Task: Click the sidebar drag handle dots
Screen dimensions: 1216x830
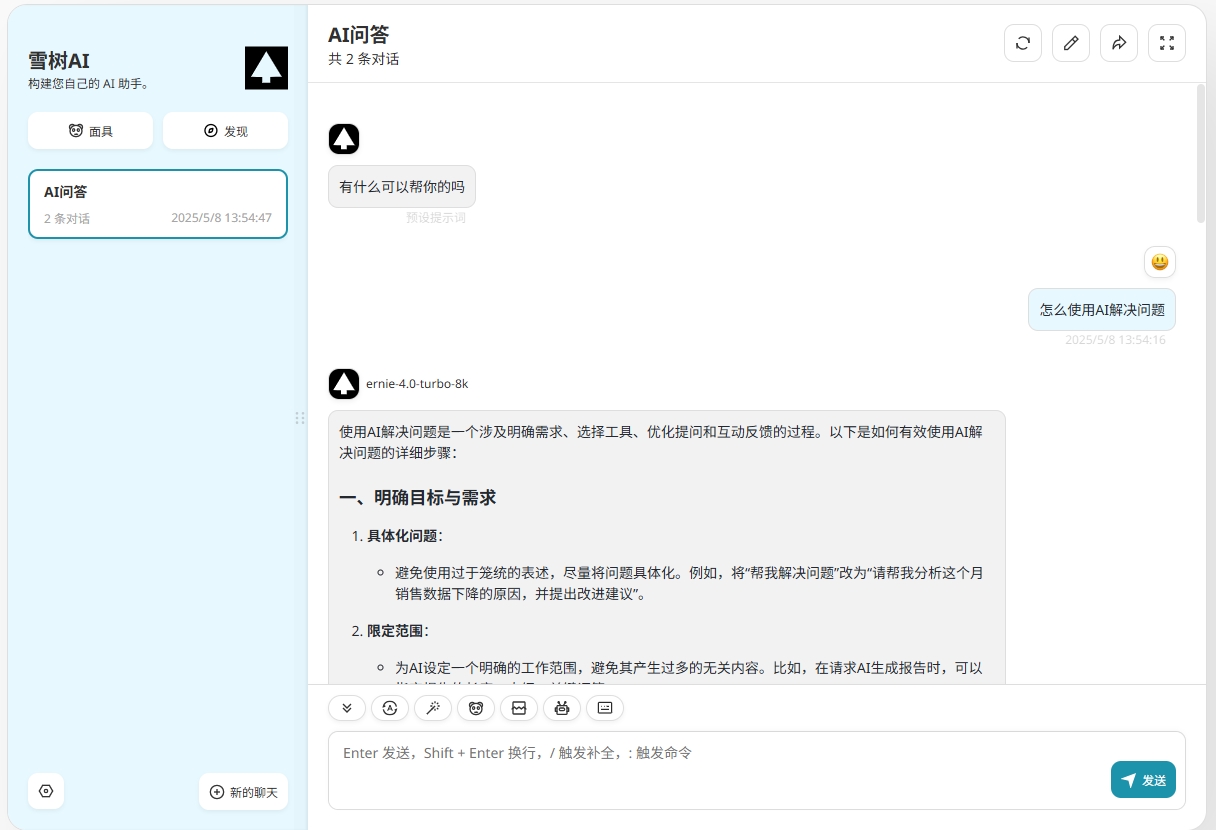Action: pos(300,417)
